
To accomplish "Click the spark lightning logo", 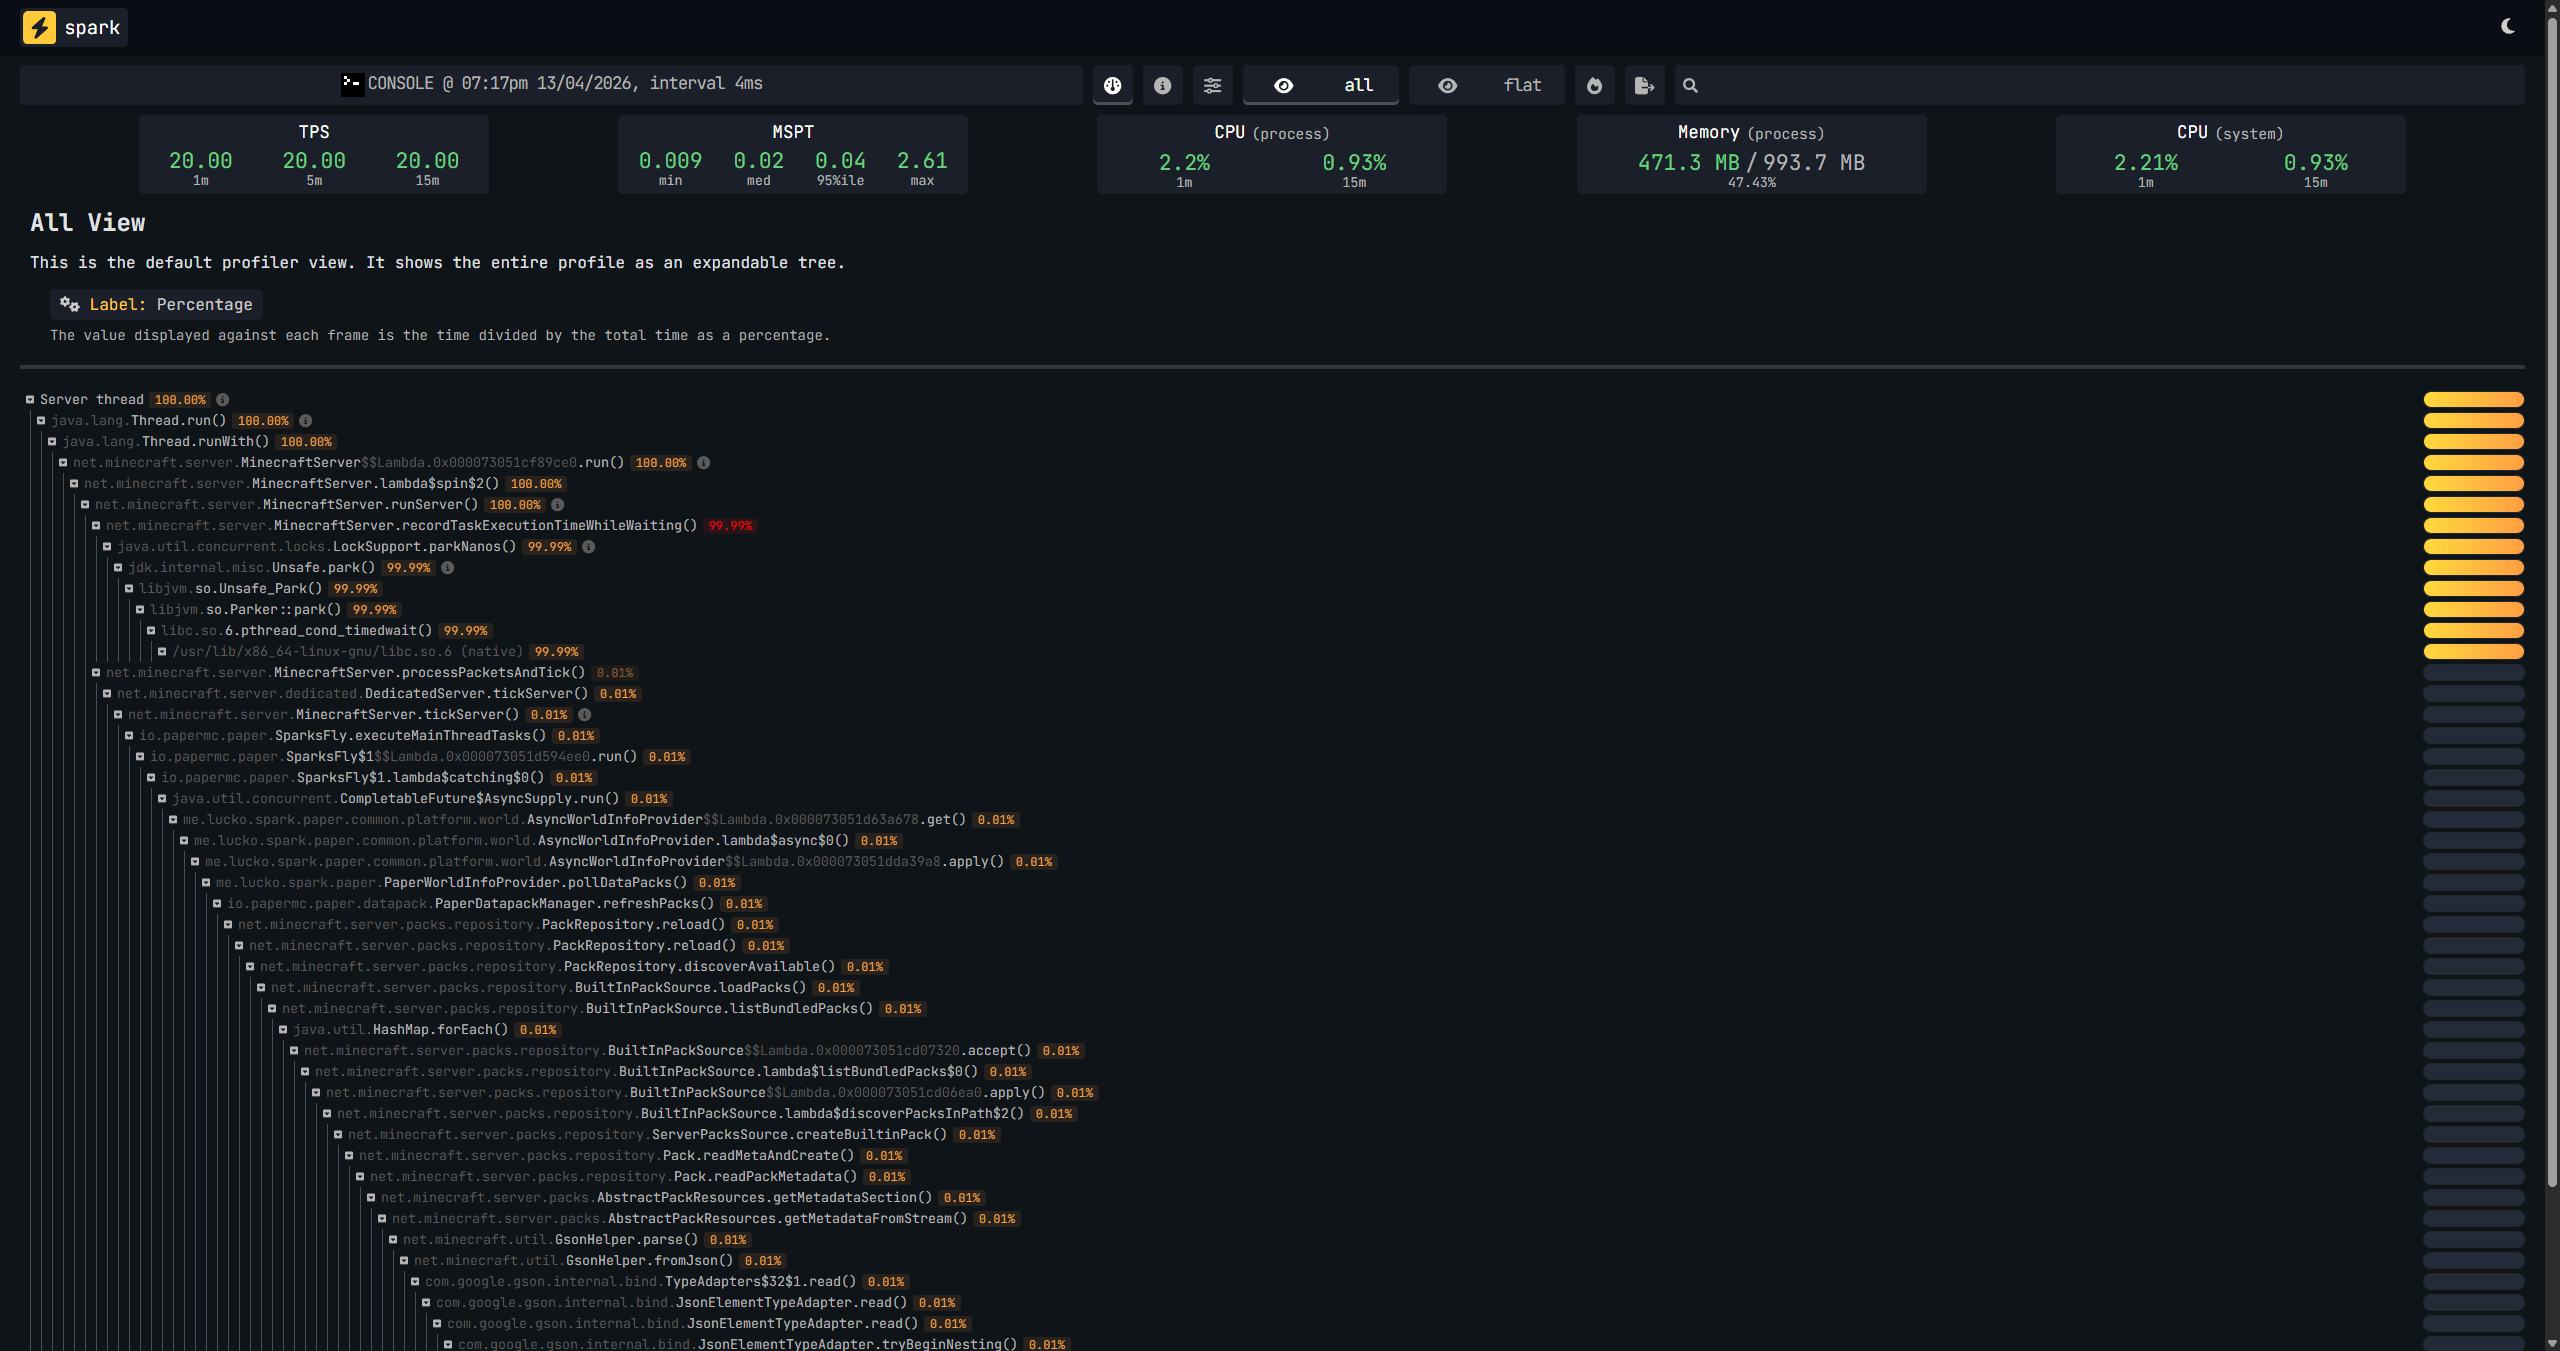I will click(40, 27).
